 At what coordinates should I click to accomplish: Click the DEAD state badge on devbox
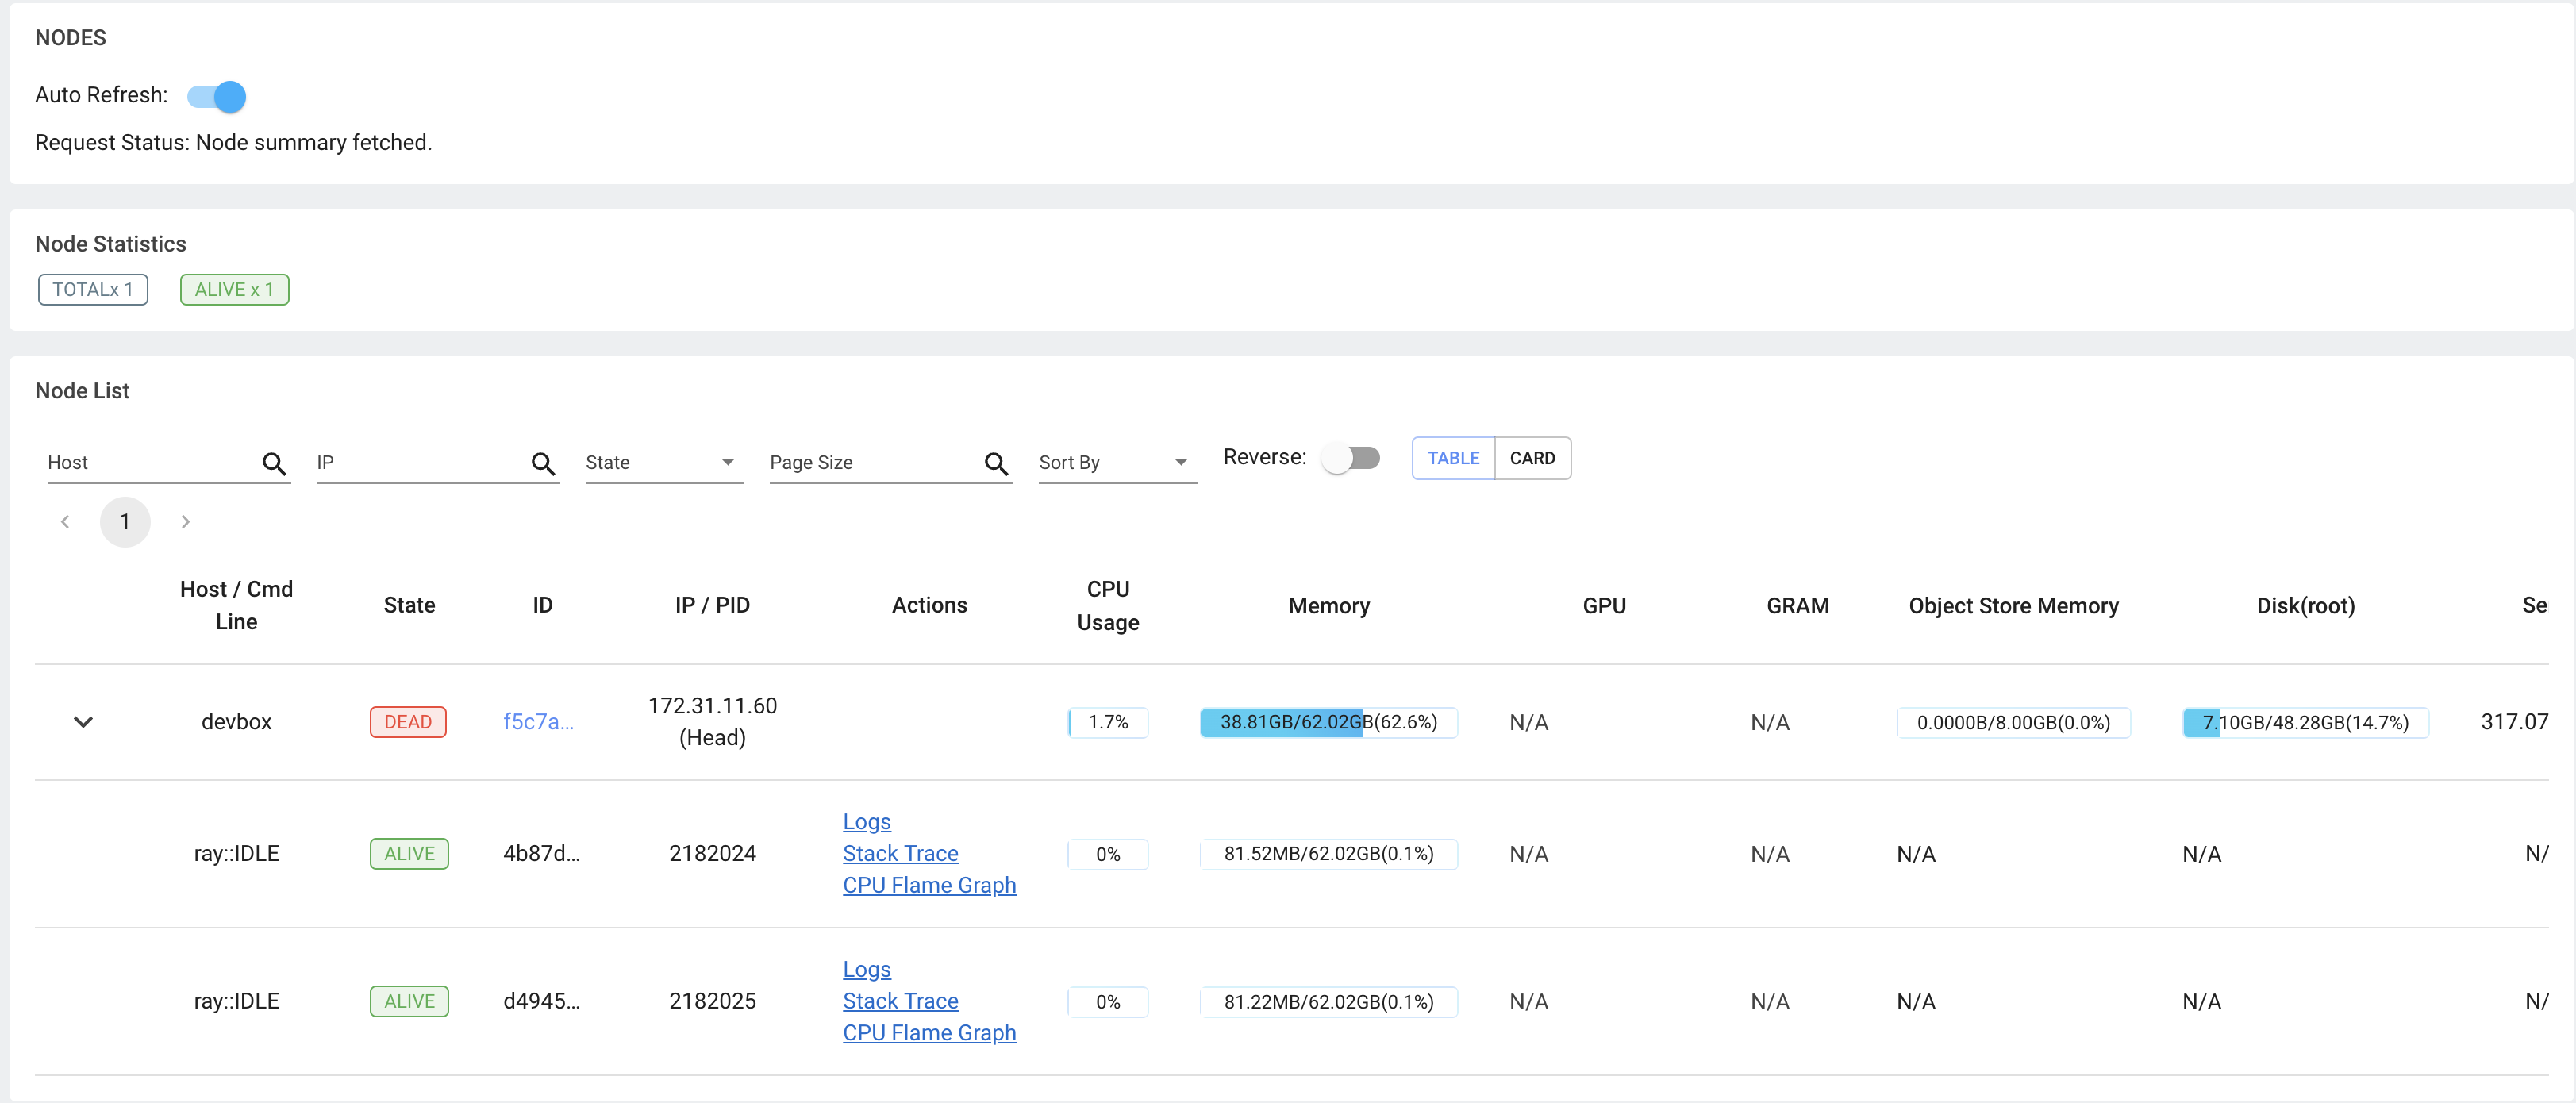click(407, 721)
